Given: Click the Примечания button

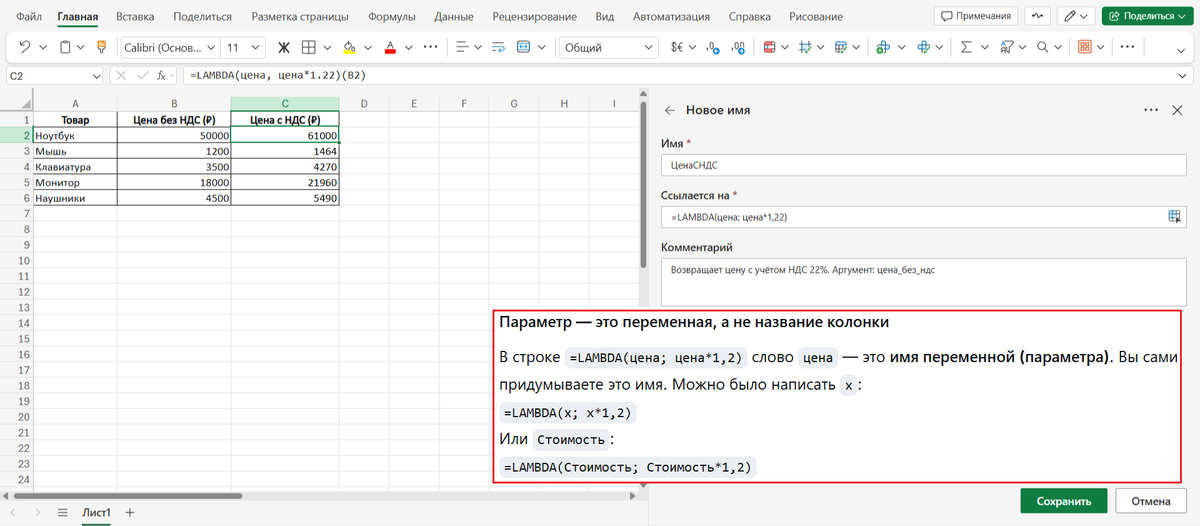Looking at the screenshot, I should pos(976,16).
